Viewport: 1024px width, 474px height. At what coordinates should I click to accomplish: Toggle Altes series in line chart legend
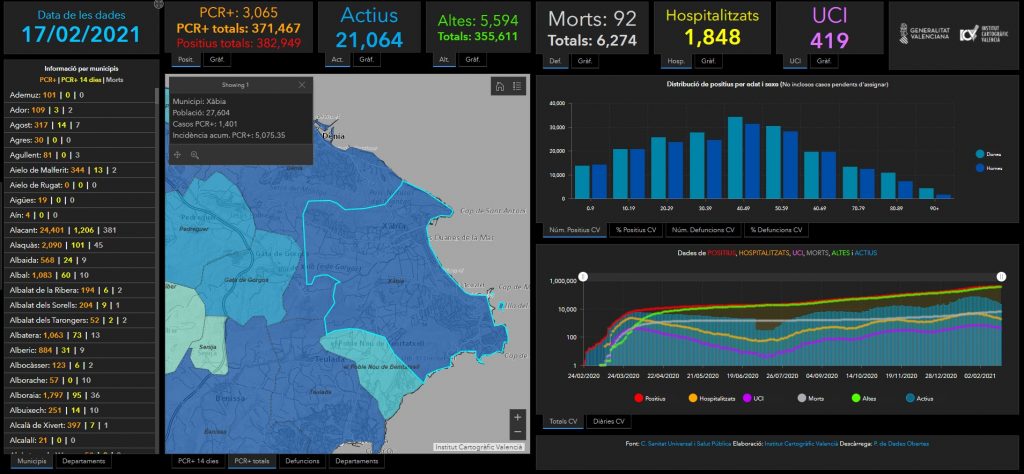coord(865,398)
